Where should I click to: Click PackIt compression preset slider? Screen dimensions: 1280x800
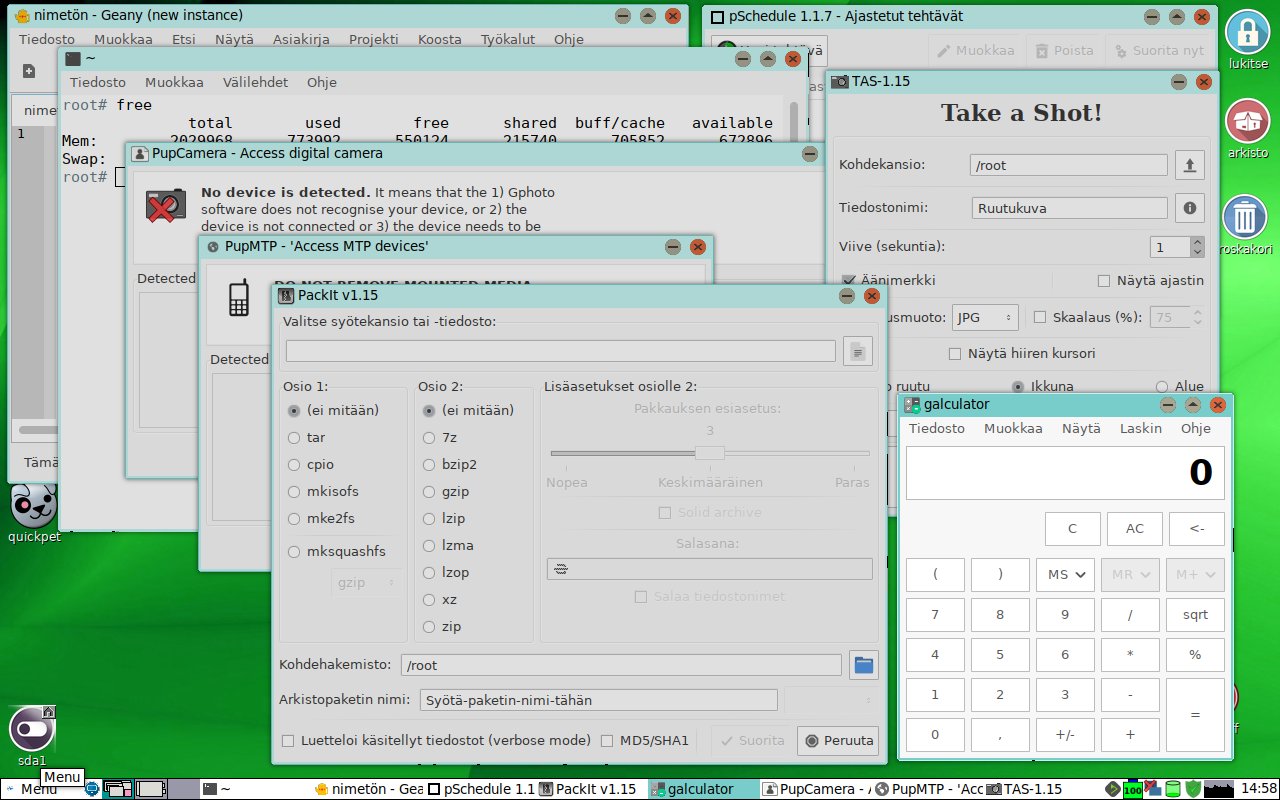709,453
